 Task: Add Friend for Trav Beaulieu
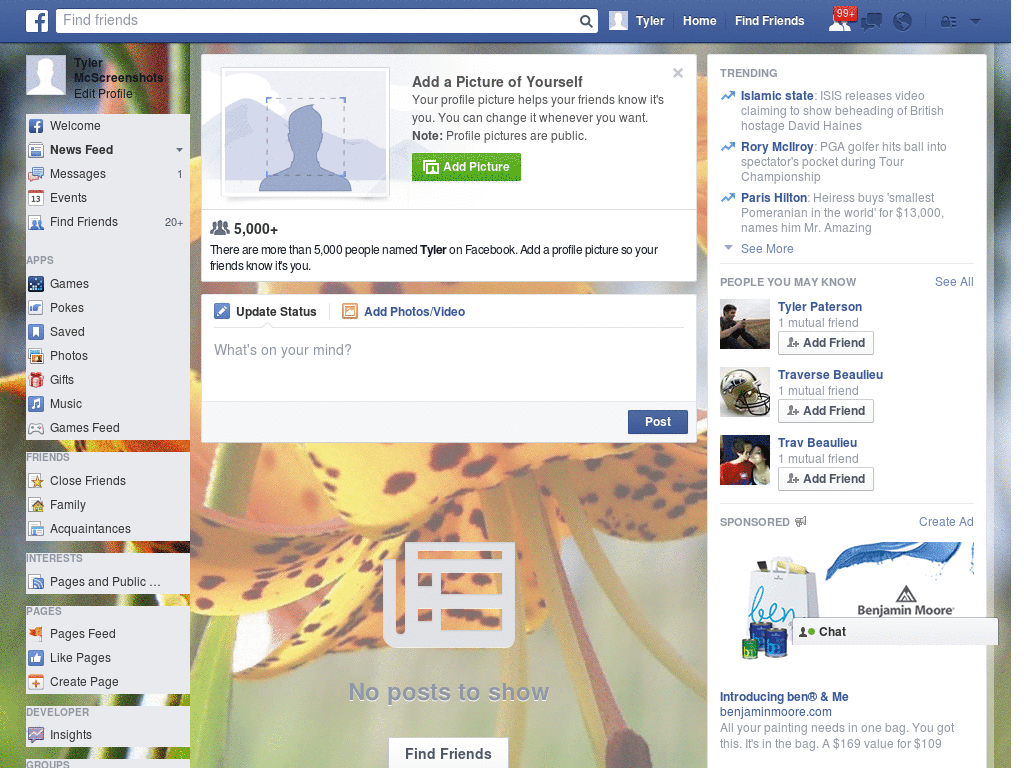(x=825, y=479)
